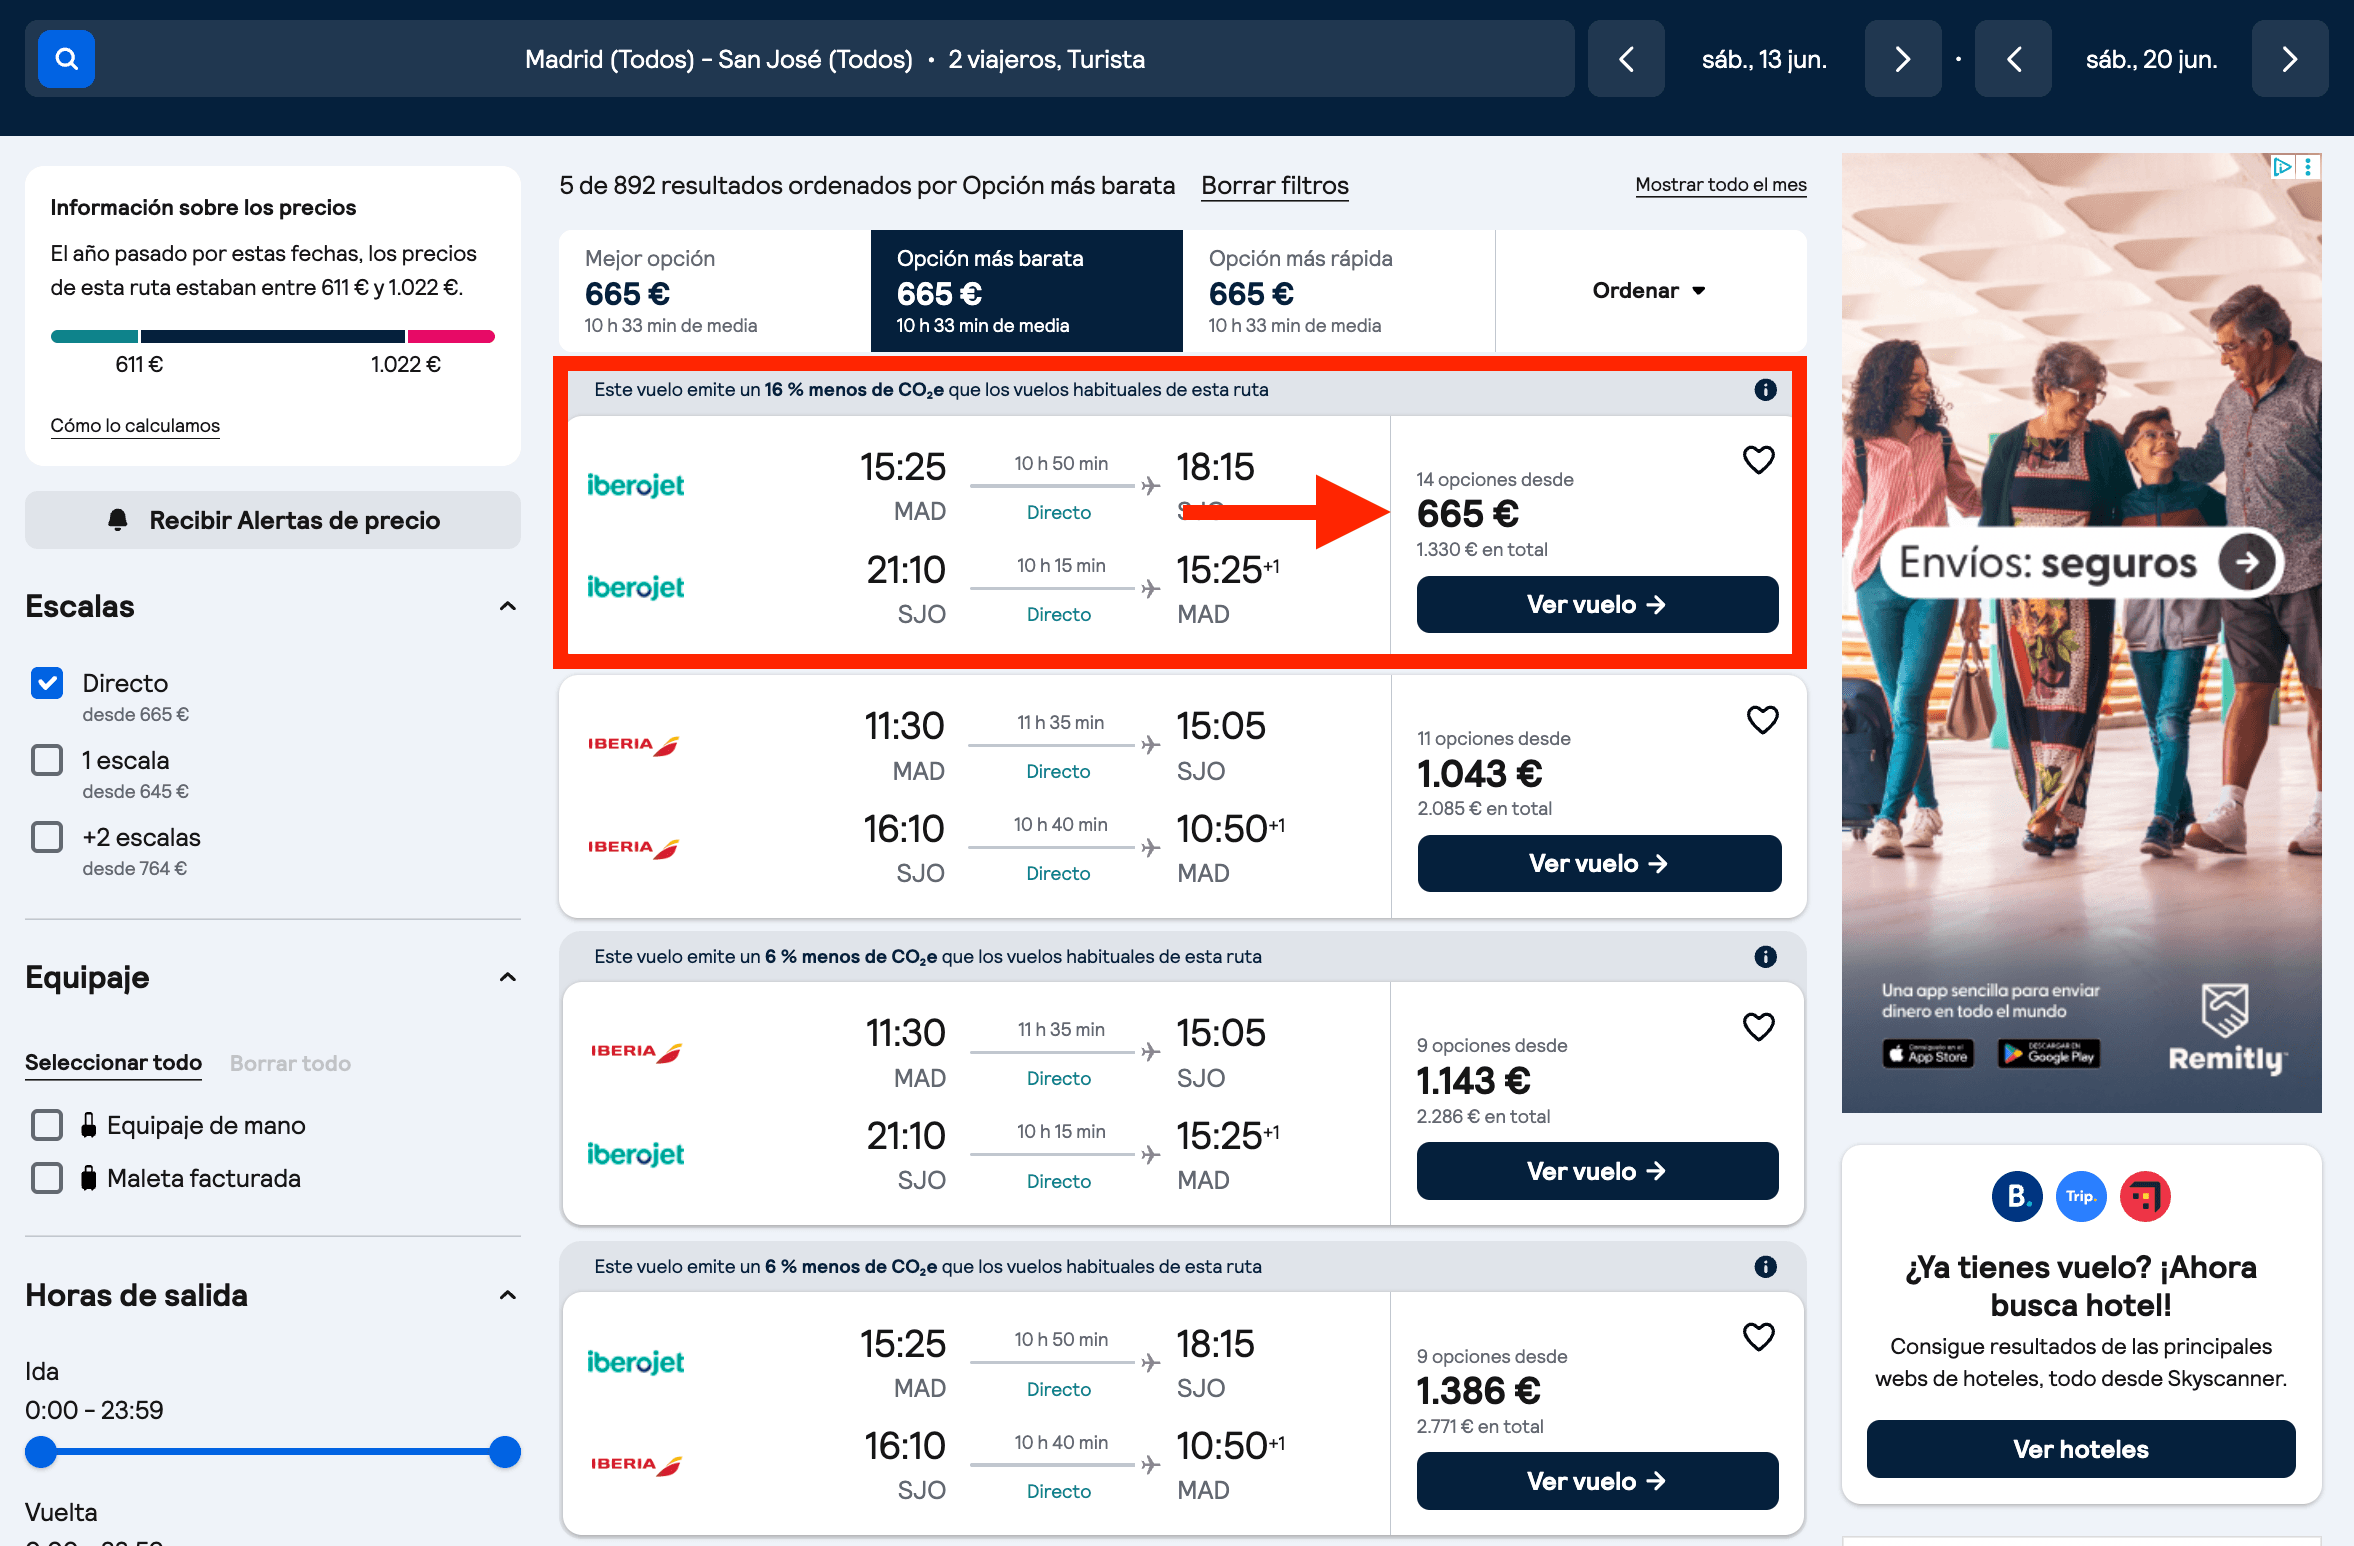The image size is (2354, 1546).
Task: Click the Trip.com logo icon
Action: 2081,1196
